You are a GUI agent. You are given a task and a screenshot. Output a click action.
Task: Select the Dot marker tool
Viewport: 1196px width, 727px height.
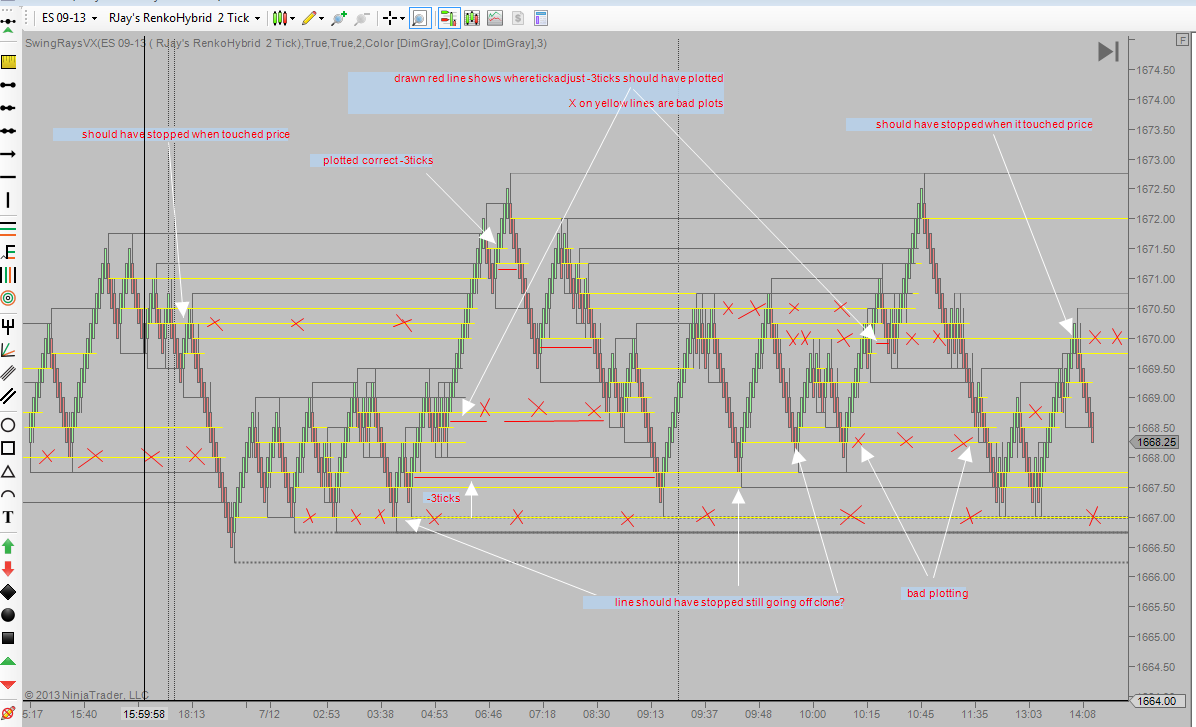coord(8,615)
